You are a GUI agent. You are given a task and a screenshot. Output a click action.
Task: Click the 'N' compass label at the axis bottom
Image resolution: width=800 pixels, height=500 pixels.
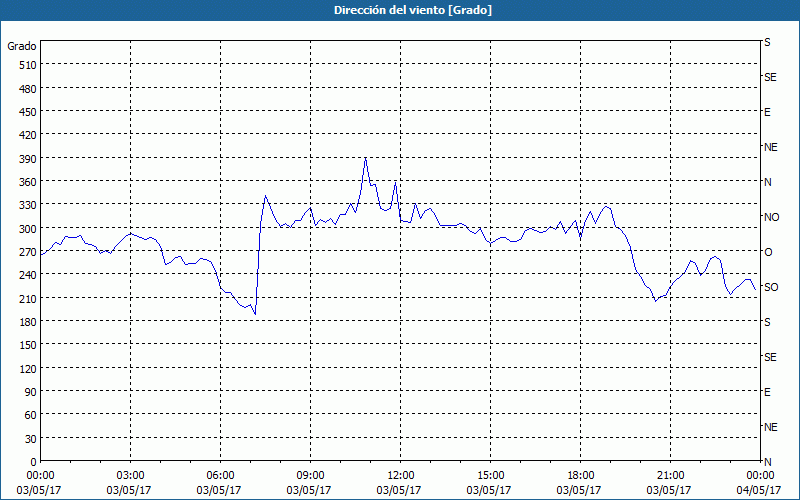pos(768,462)
